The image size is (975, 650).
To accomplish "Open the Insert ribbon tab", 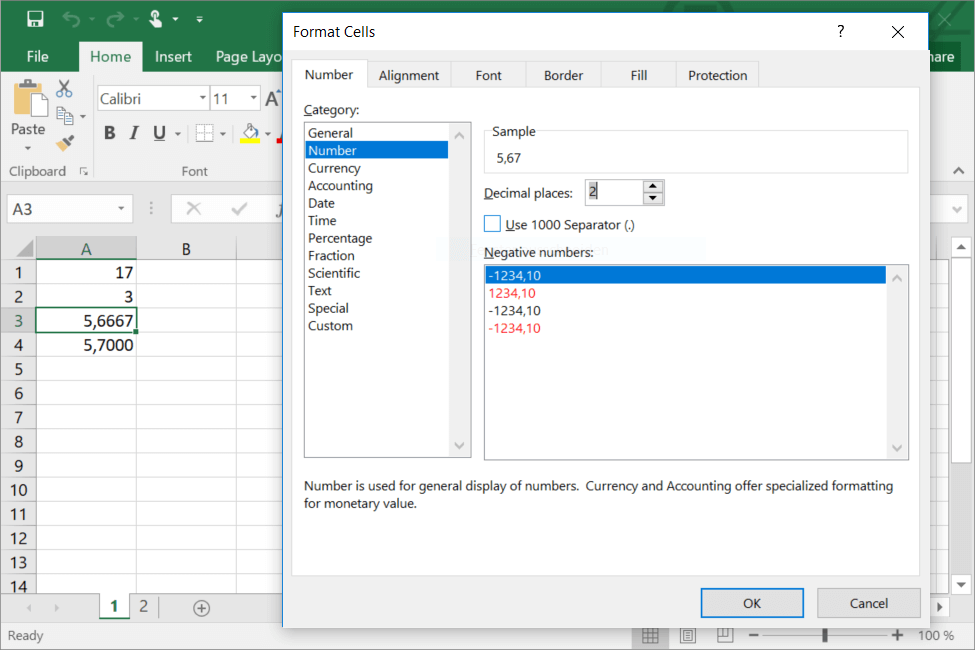I will (173, 57).
